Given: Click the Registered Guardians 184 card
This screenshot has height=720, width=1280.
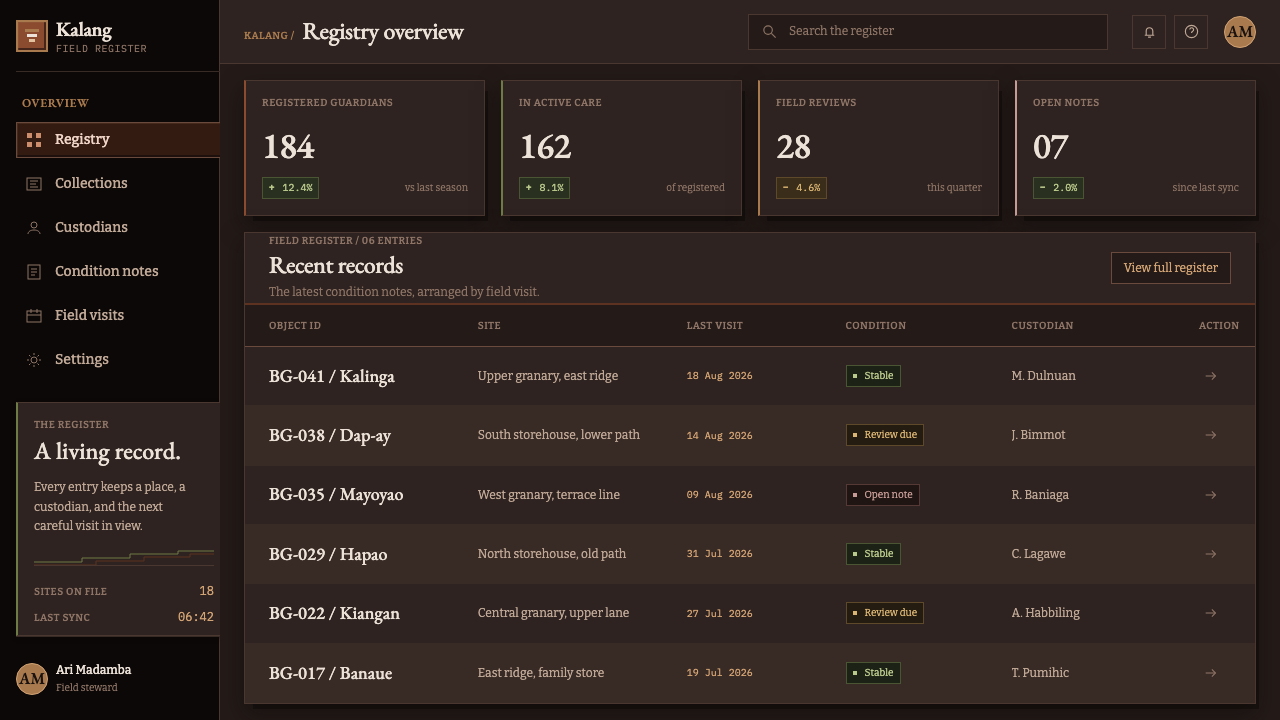Looking at the screenshot, I should [364, 148].
